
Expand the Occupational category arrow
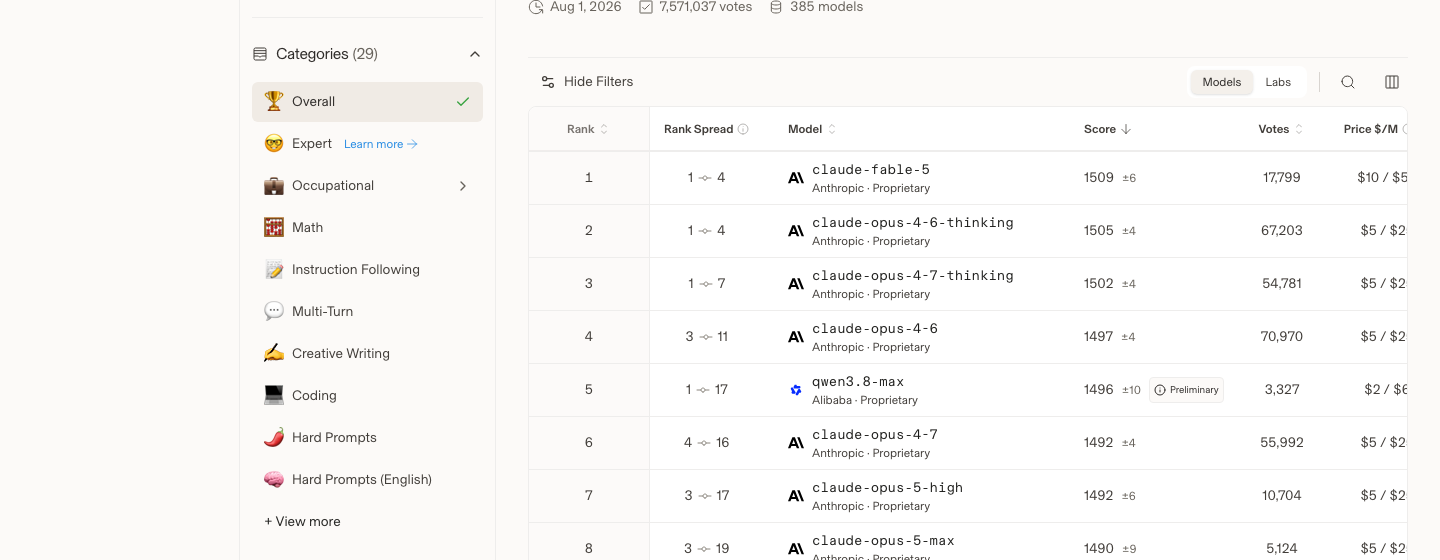click(x=463, y=186)
